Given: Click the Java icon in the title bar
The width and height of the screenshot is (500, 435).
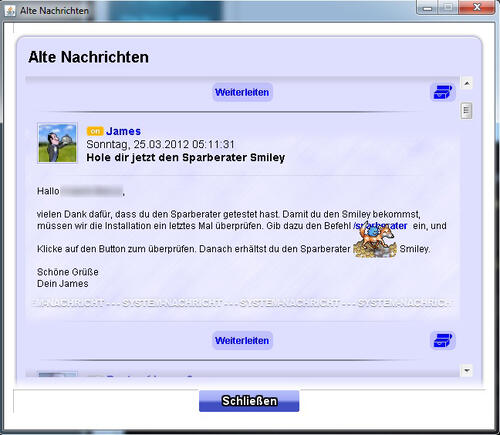Looking at the screenshot, I should coord(10,11).
